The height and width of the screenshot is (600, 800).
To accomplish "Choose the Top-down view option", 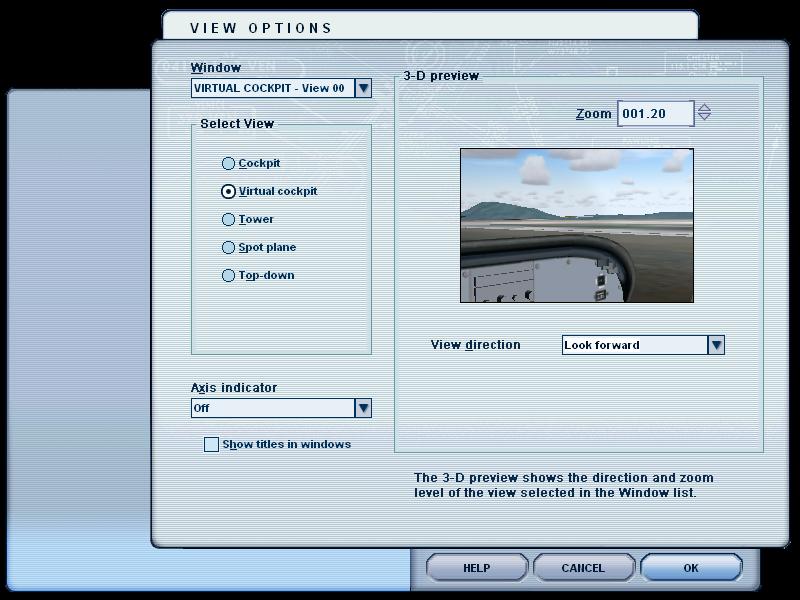I will pos(229,275).
